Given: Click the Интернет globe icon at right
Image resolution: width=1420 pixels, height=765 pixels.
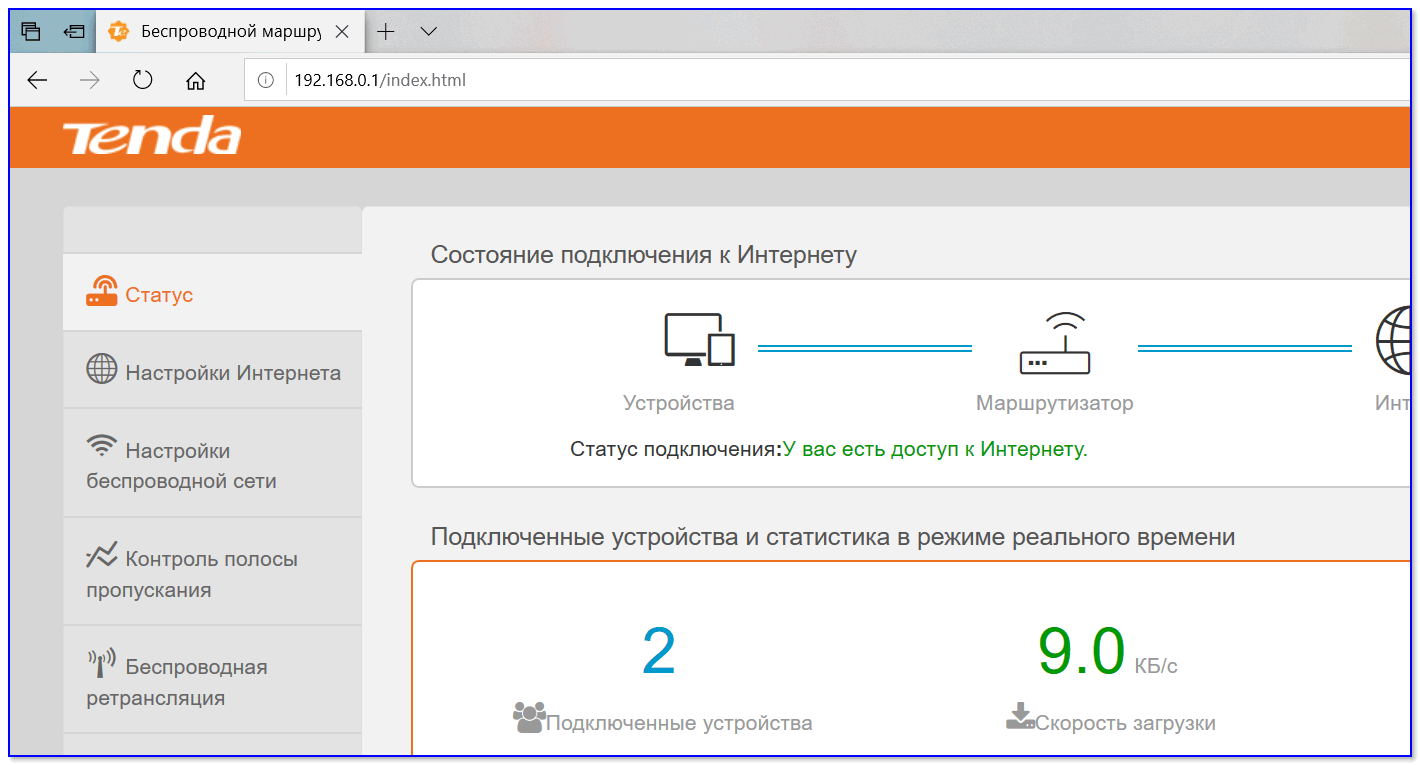Looking at the screenshot, I should pos(1394,340).
